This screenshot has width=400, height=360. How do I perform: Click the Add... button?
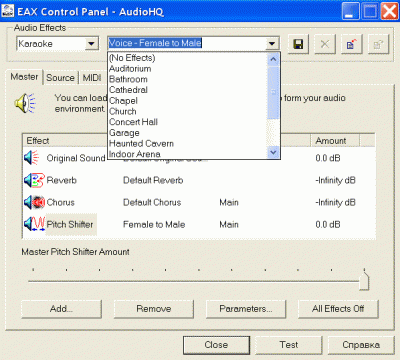pyautogui.click(x=61, y=309)
